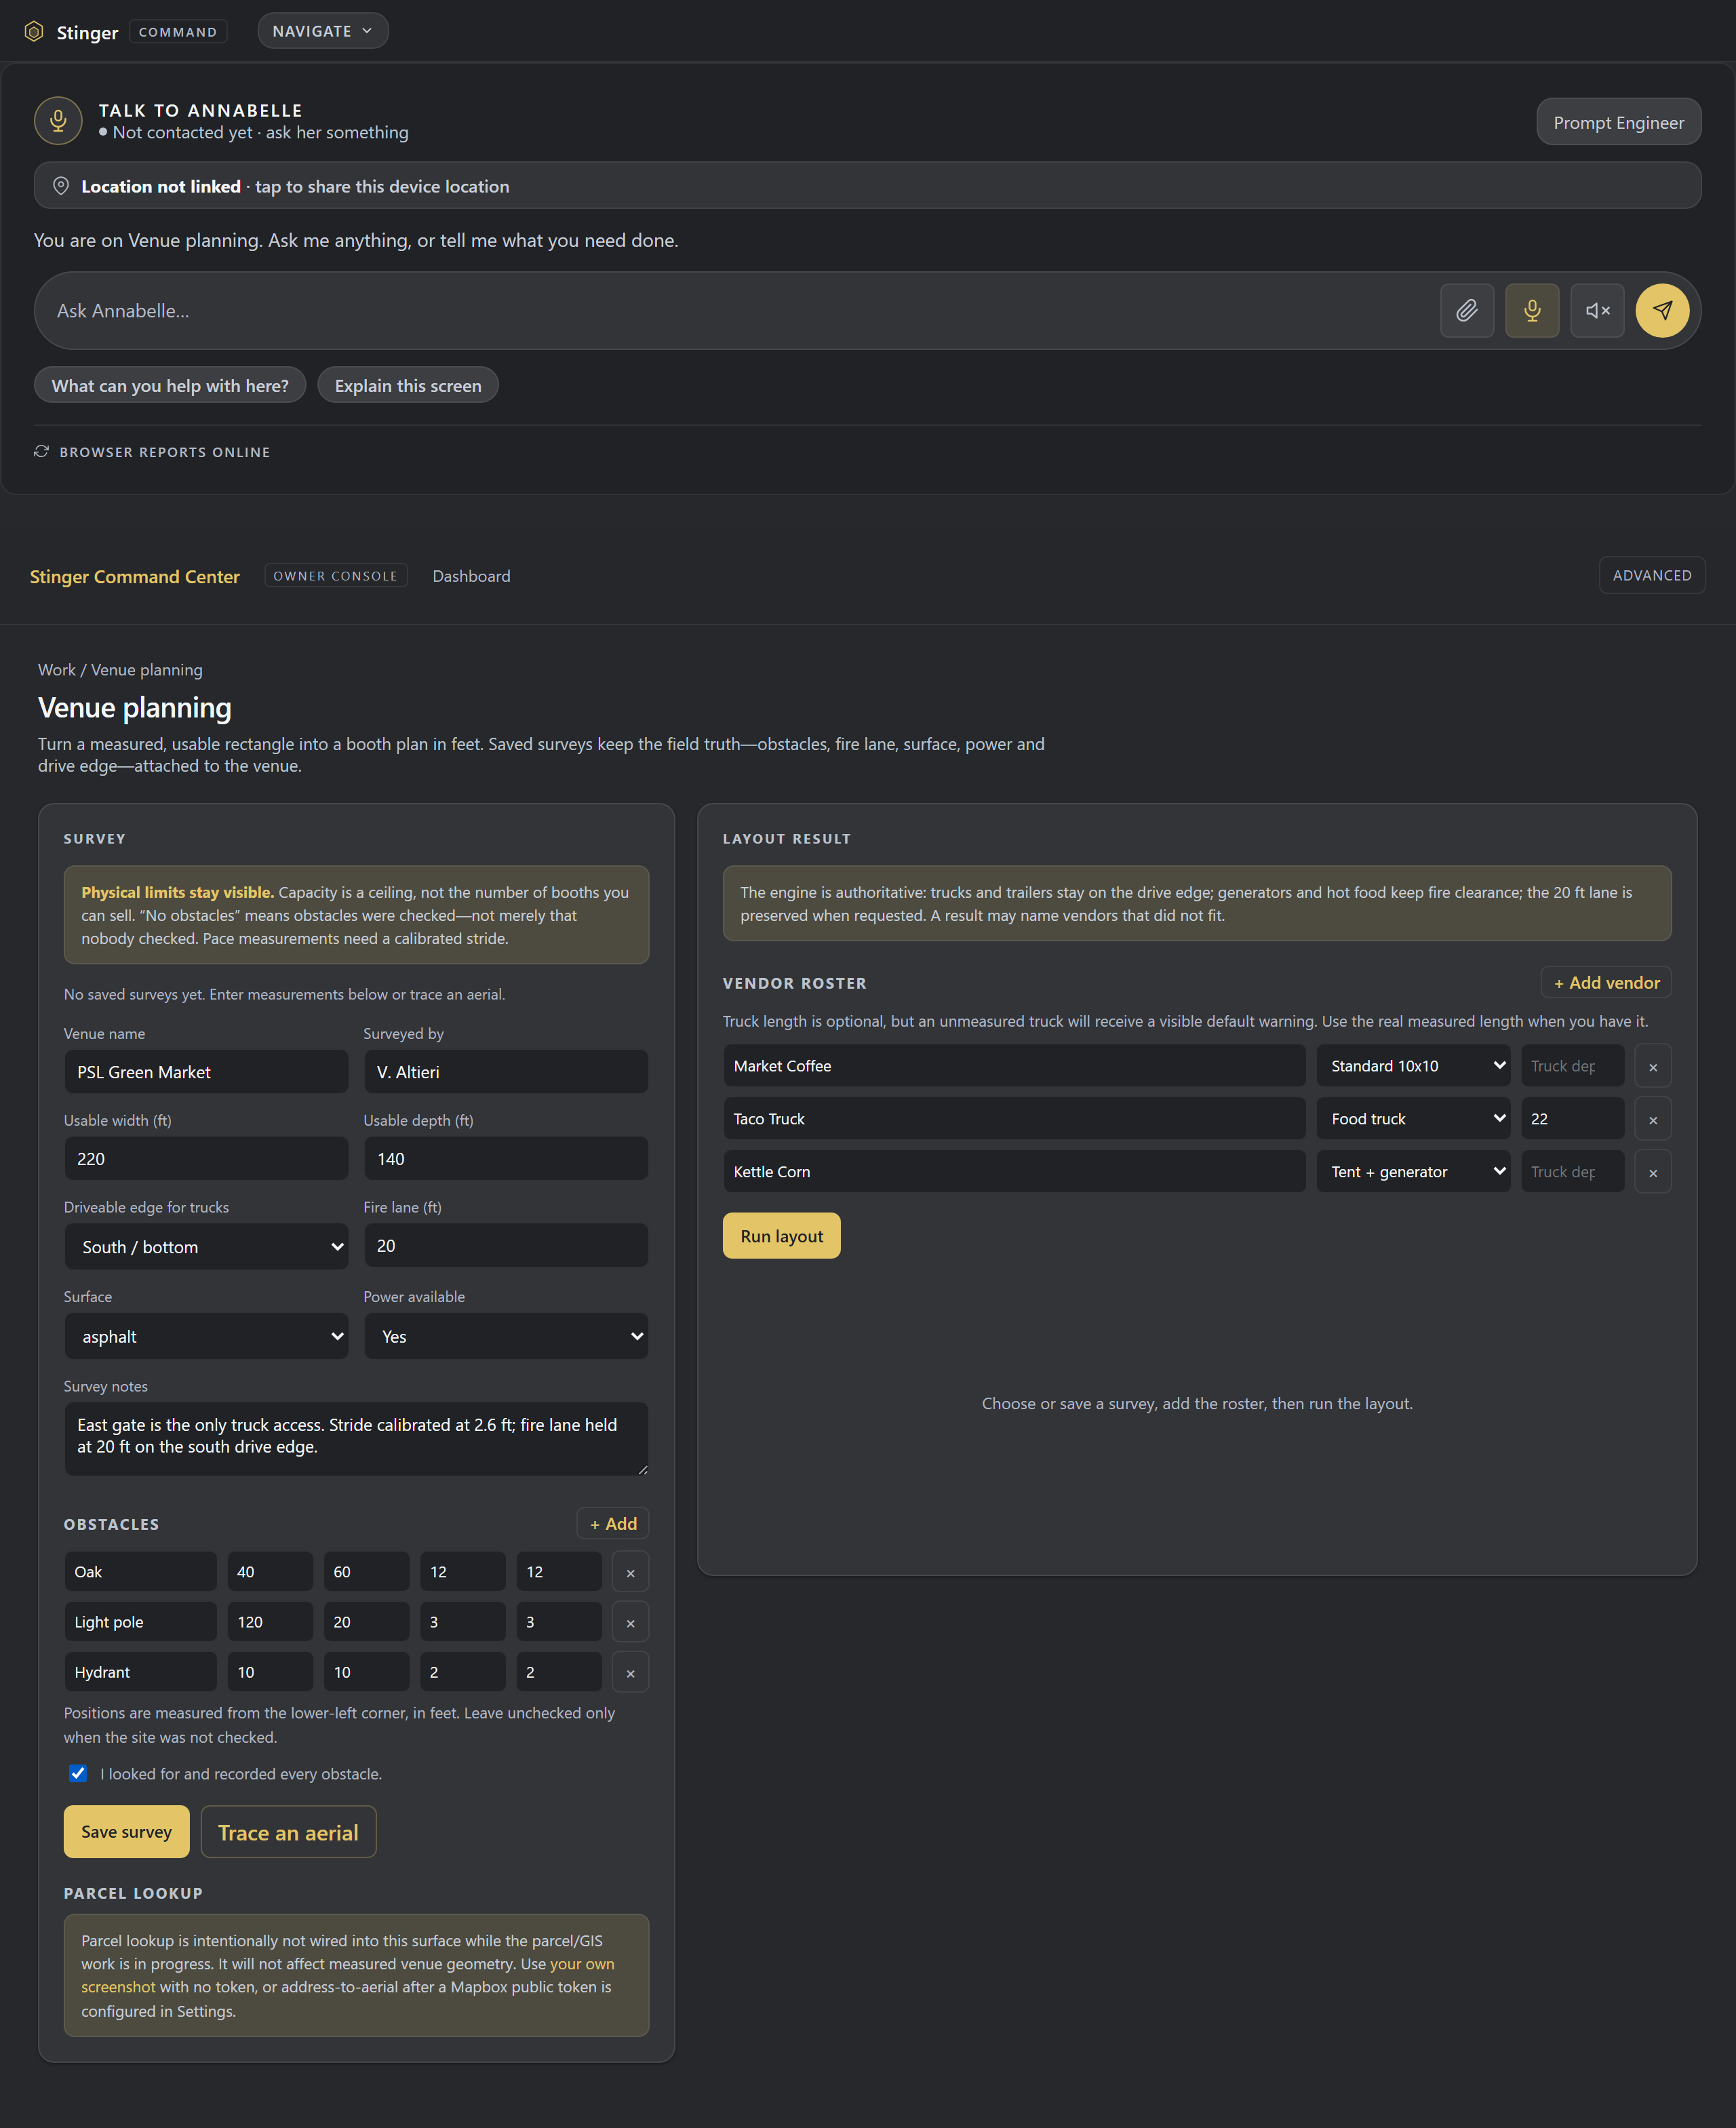
Task: Open the Prompt Engineer button
Action: click(x=1618, y=122)
